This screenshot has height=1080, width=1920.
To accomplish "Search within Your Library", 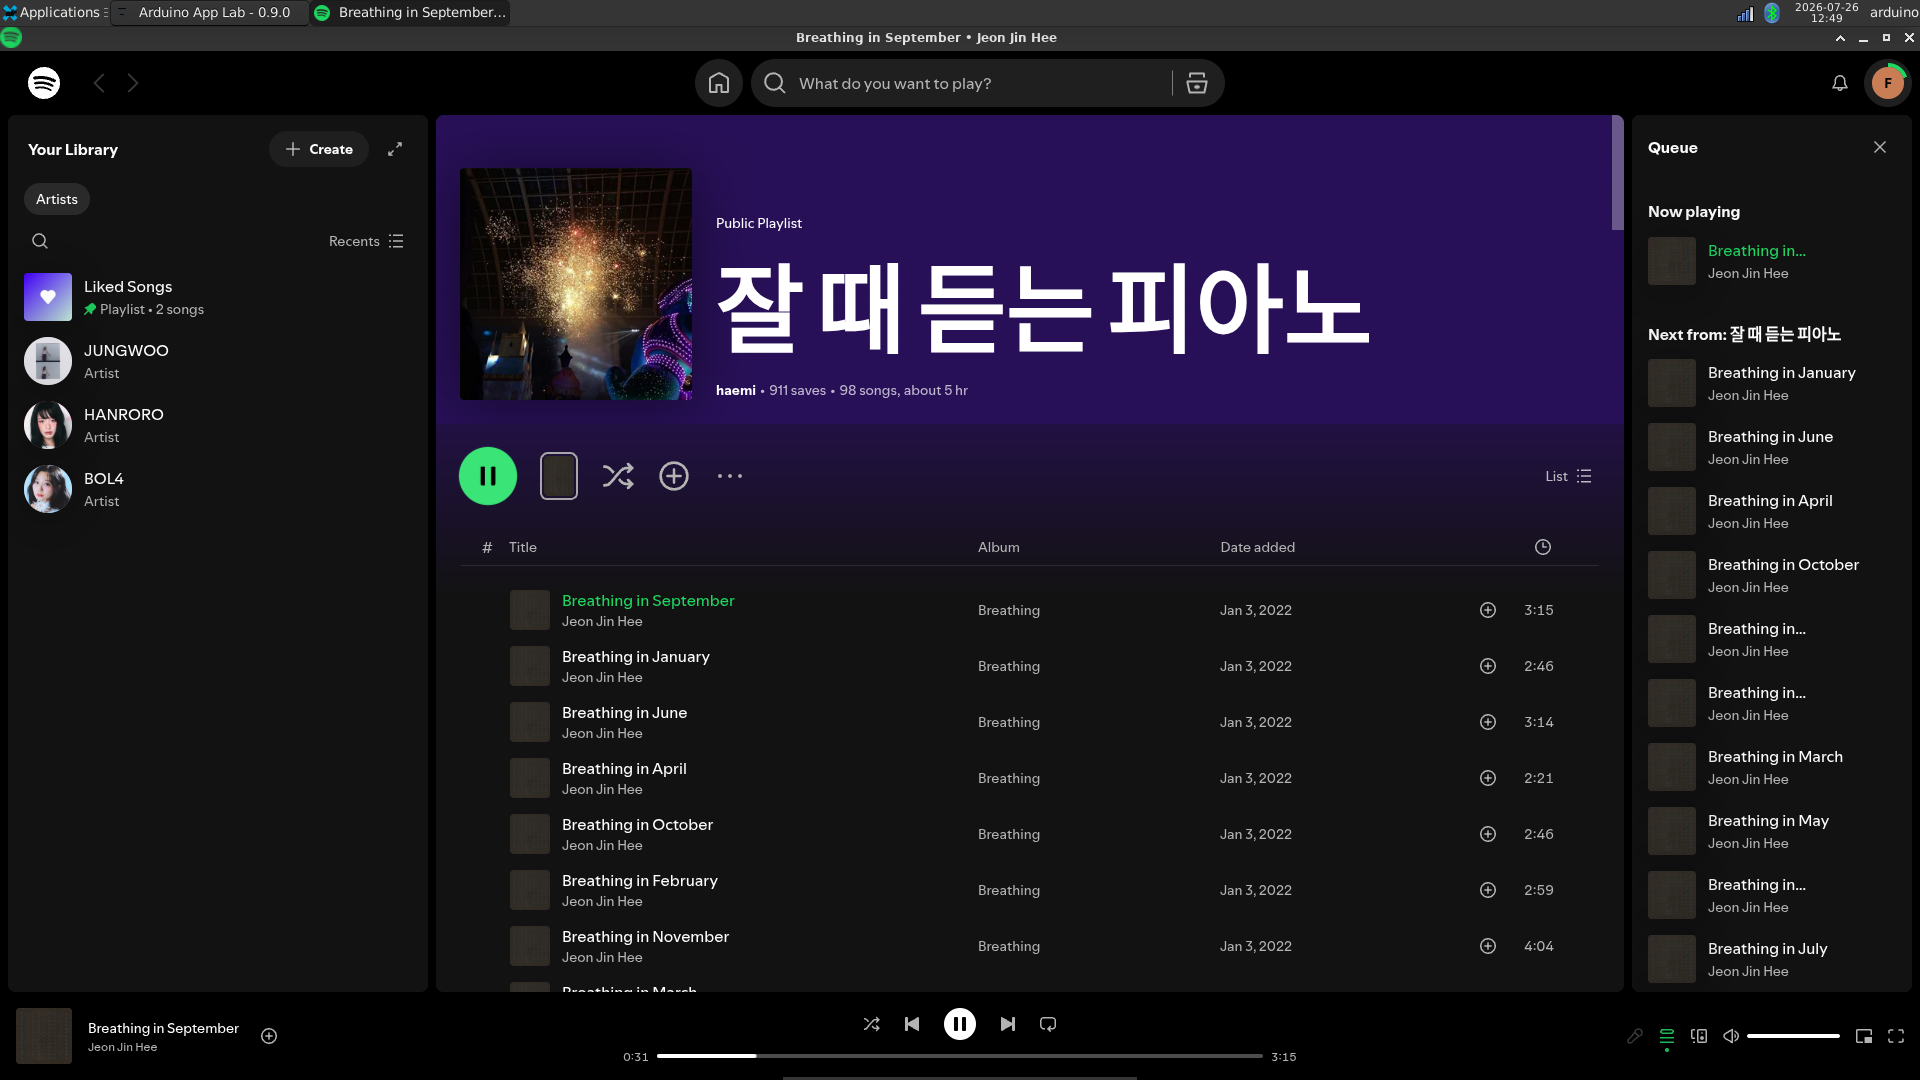I will point(40,241).
